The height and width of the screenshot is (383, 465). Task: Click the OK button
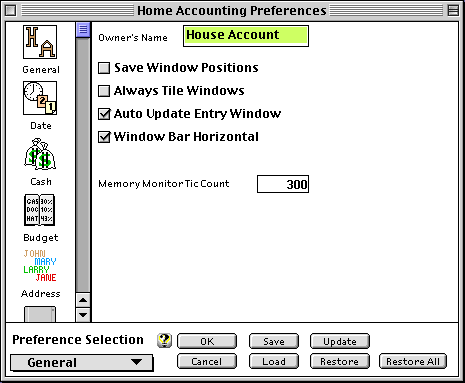coord(207,341)
